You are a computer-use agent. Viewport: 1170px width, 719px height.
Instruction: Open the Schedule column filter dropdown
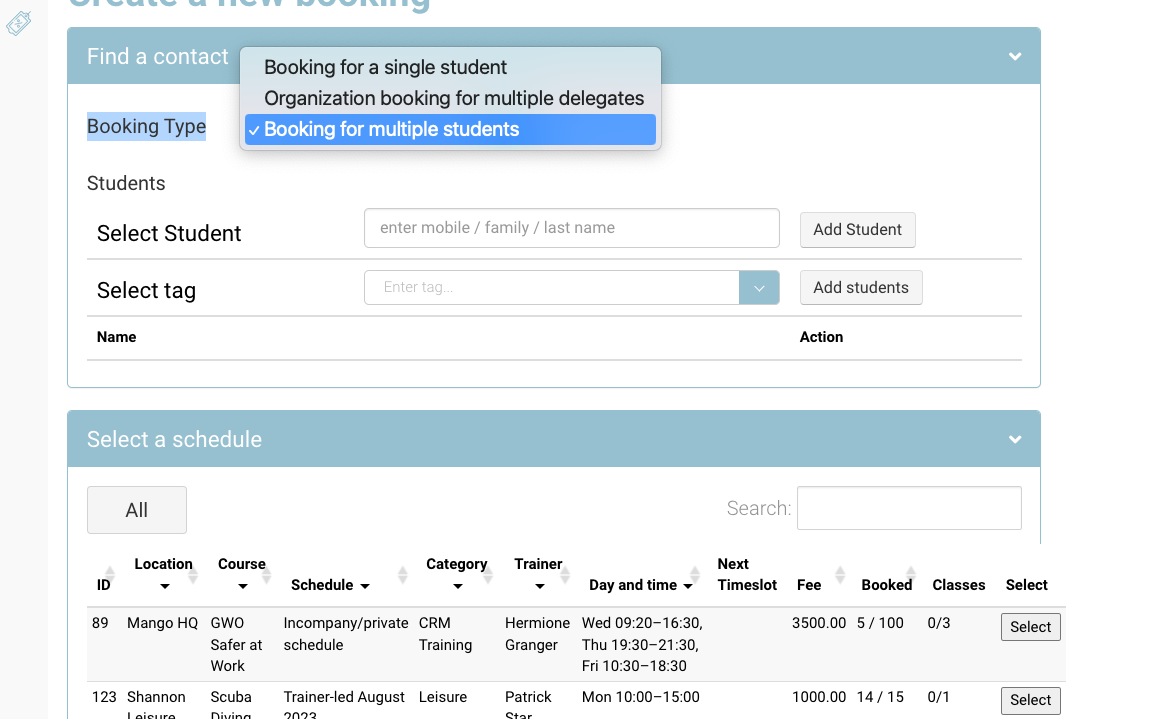[365, 586]
